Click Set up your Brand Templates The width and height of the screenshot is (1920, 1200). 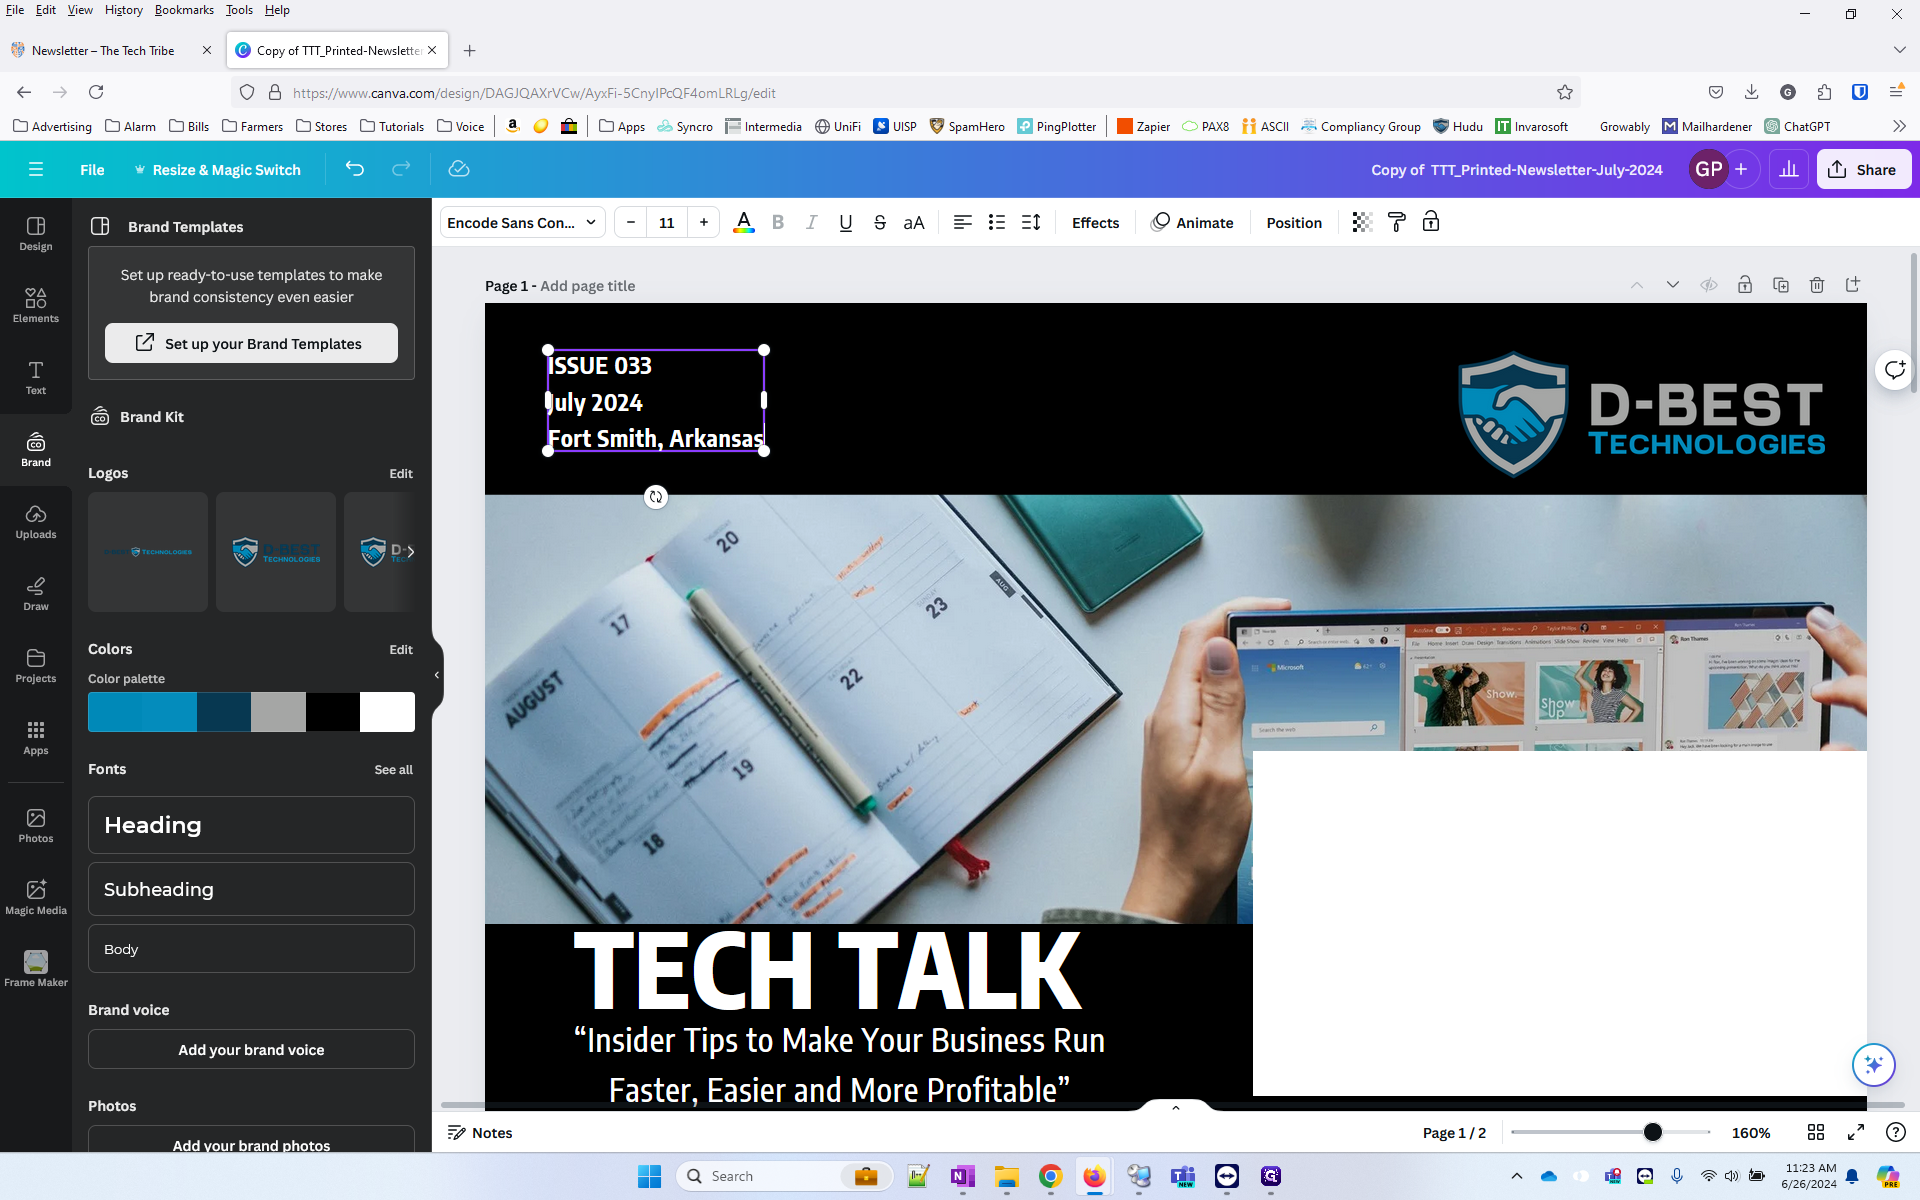point(251,343)
